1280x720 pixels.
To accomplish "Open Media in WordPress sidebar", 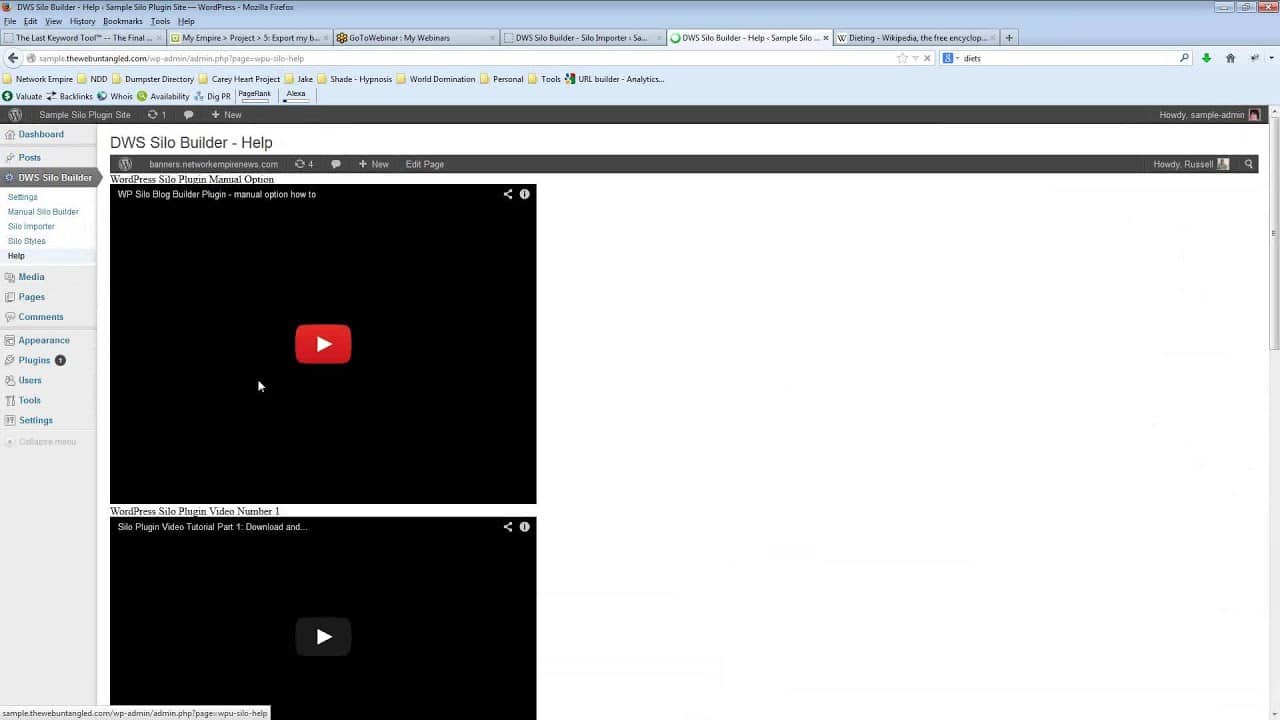I will click(31, 277).
